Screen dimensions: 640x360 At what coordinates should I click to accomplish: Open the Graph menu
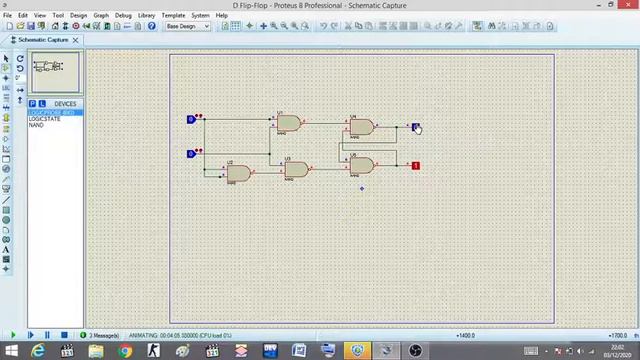[101, 16]
